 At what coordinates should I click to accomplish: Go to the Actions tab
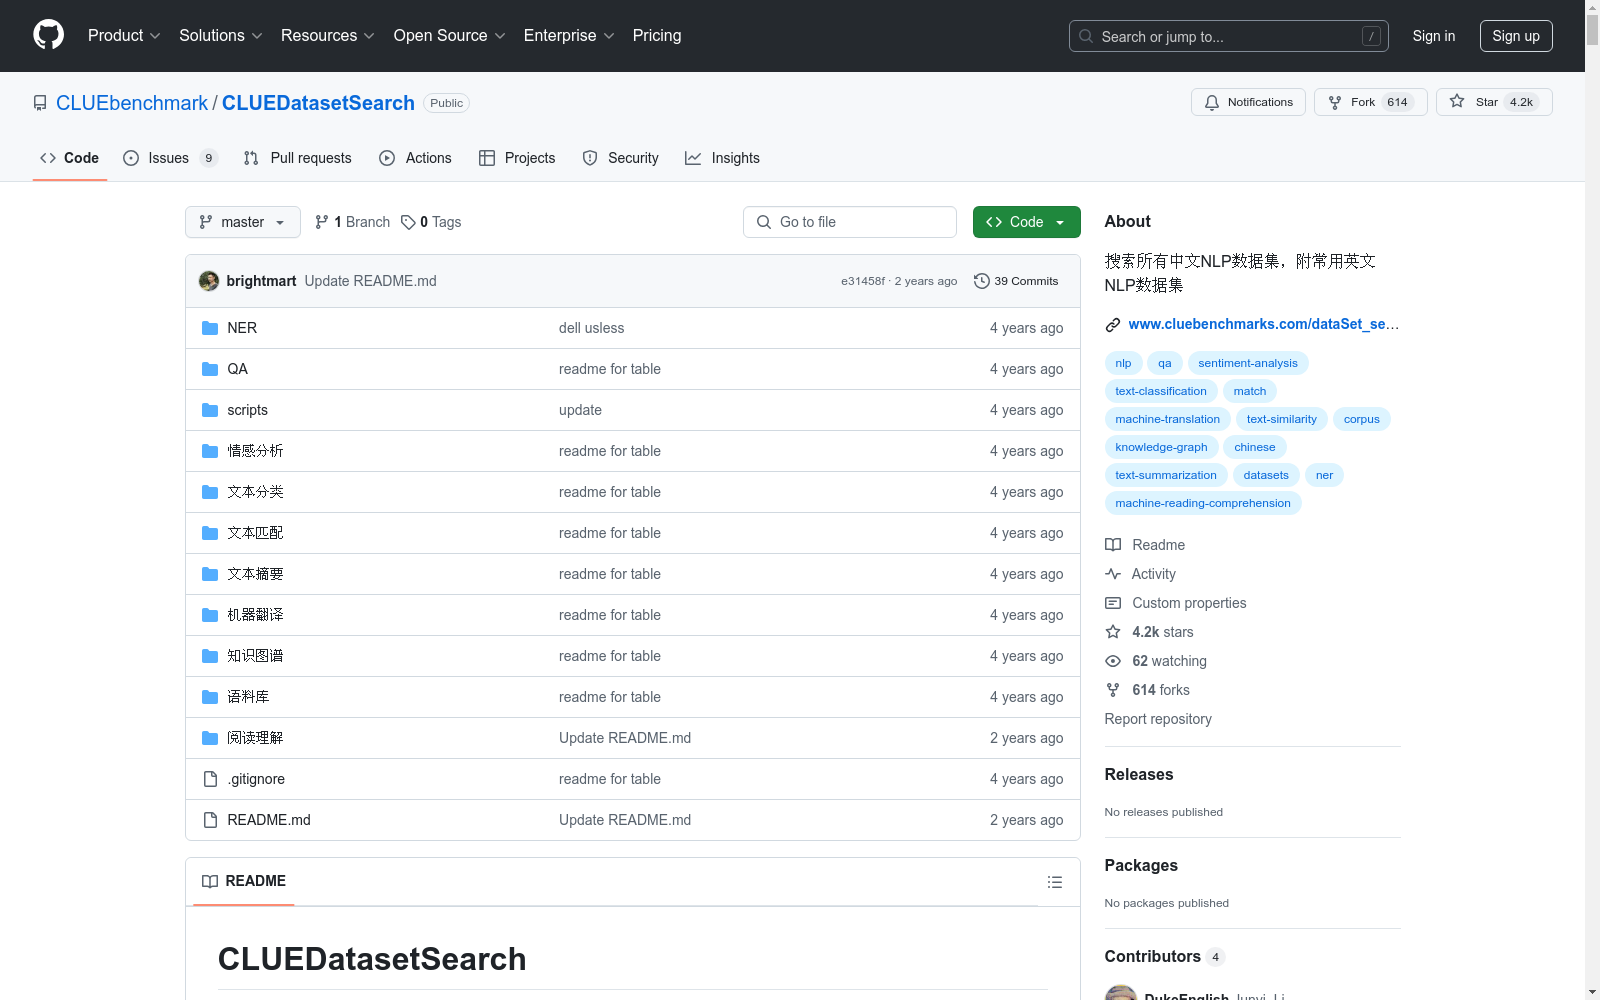(416, 158)
